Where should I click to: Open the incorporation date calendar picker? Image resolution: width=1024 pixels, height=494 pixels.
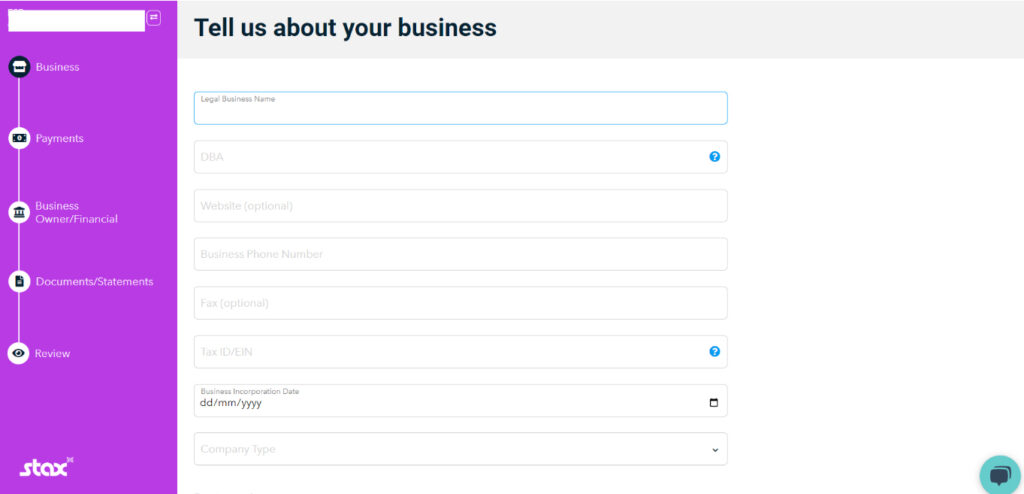click(713, 403)
